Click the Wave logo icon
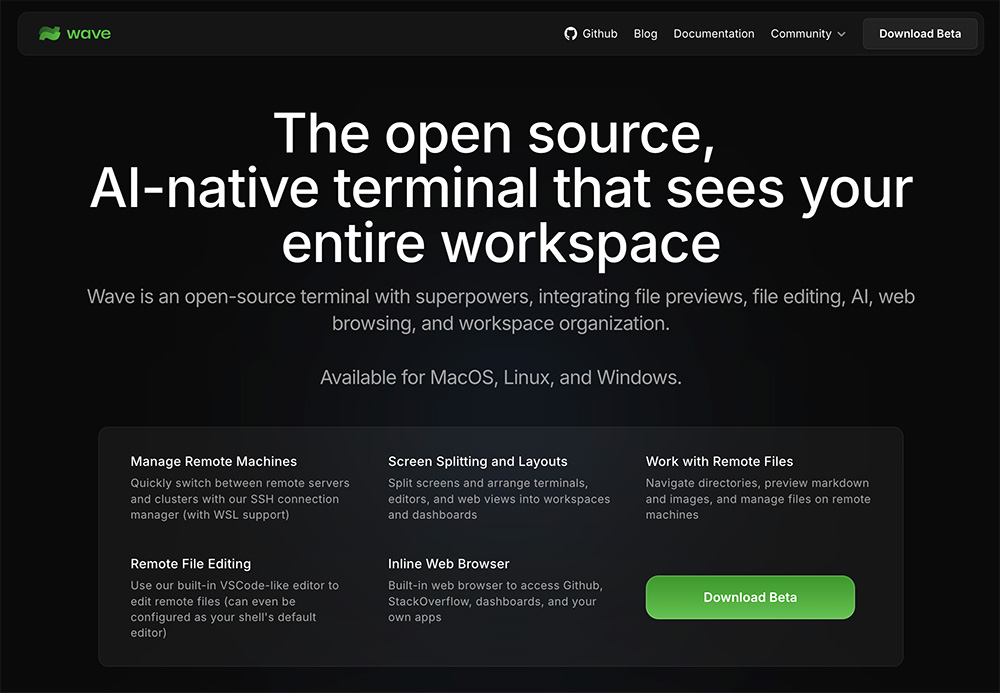 [x=49, y=33]
